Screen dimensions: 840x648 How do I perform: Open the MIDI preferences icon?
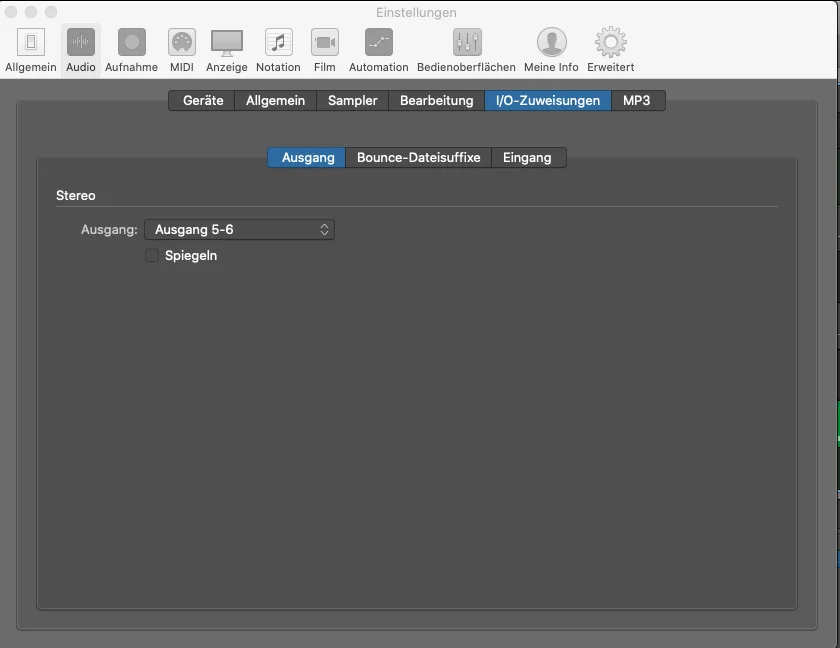tap(182, 42)
